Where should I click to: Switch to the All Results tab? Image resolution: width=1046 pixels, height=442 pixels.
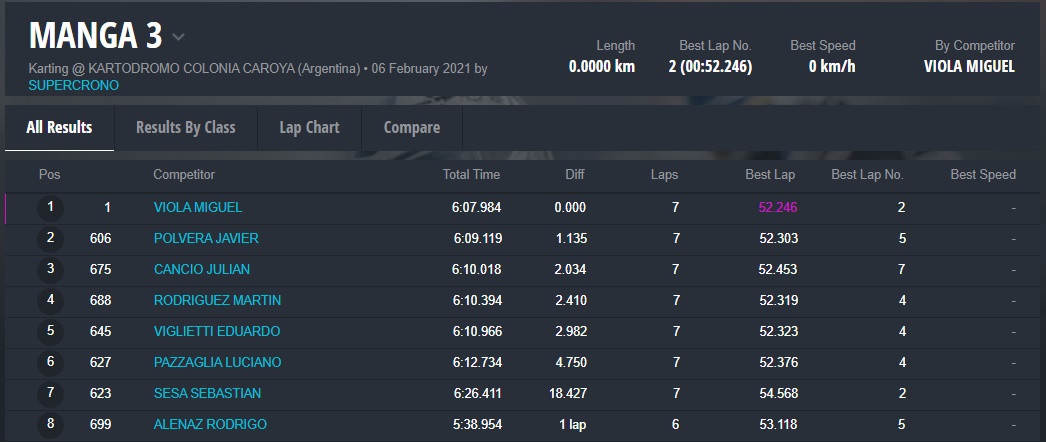click(59, 127)
